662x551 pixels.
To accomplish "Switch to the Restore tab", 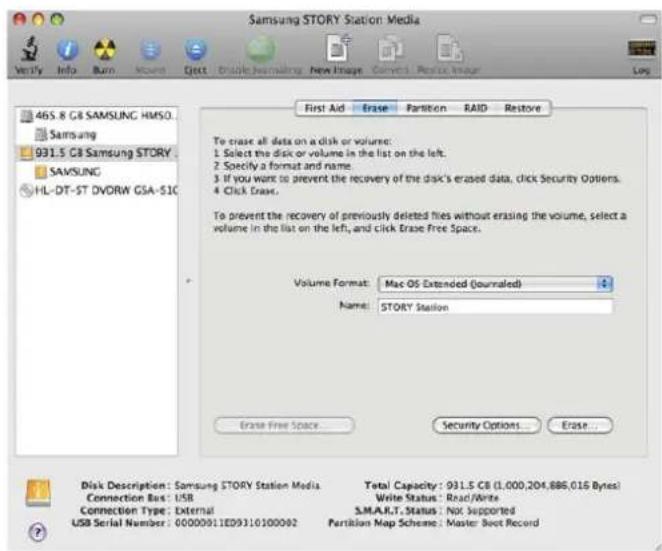I will tap(523, 109).
